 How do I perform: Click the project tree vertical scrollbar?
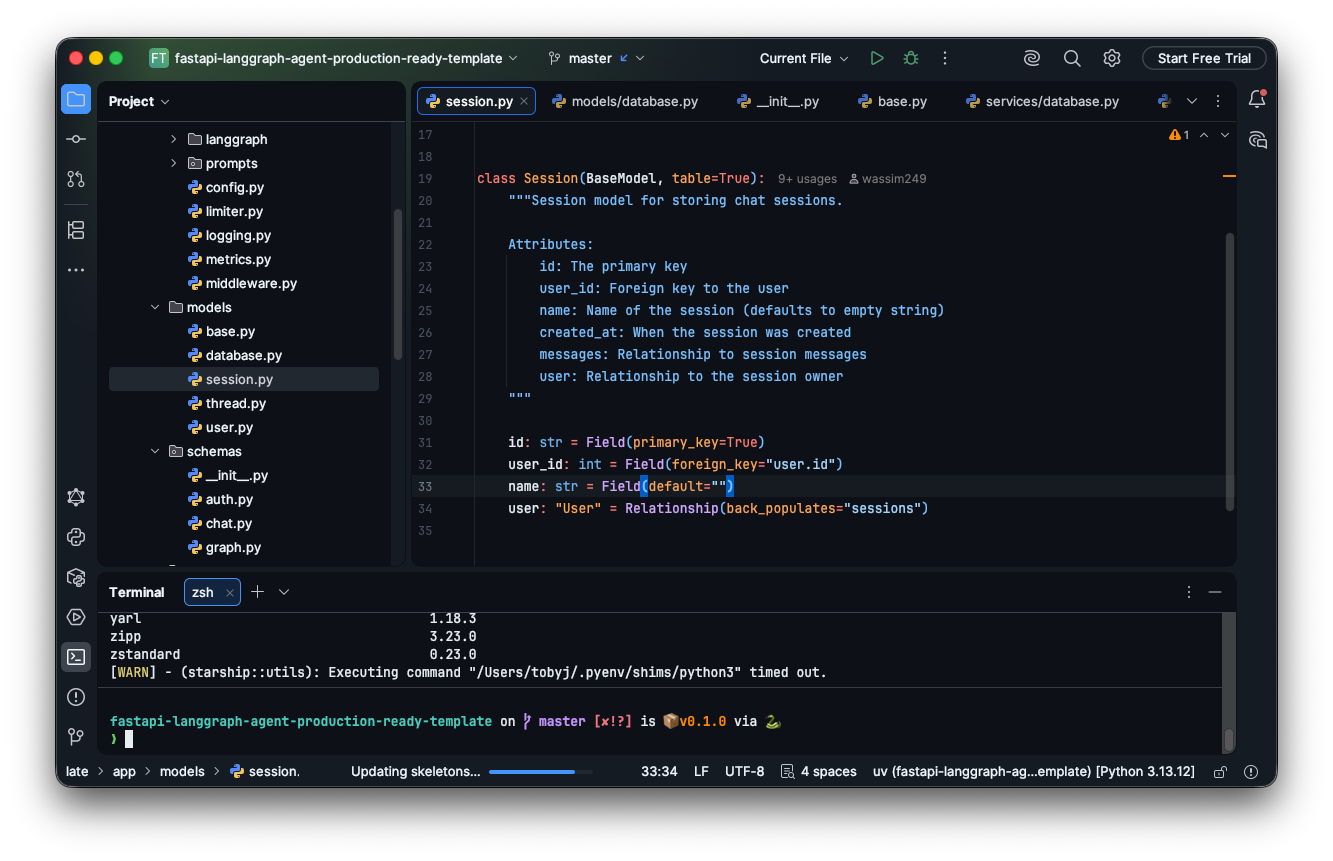pos(399,285)
